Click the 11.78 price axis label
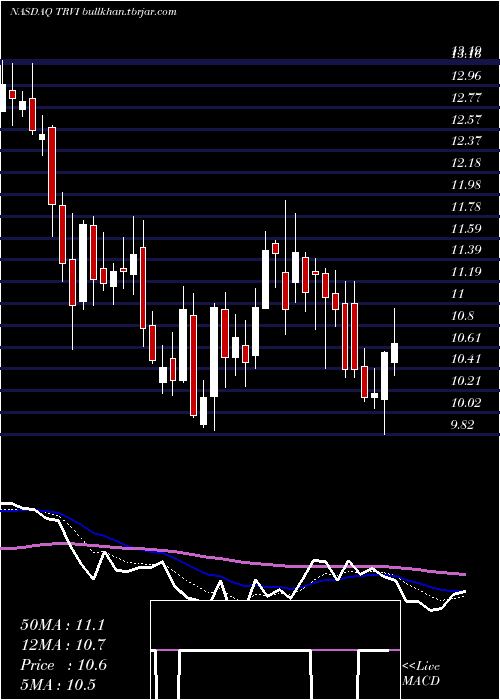 (466, 207)
